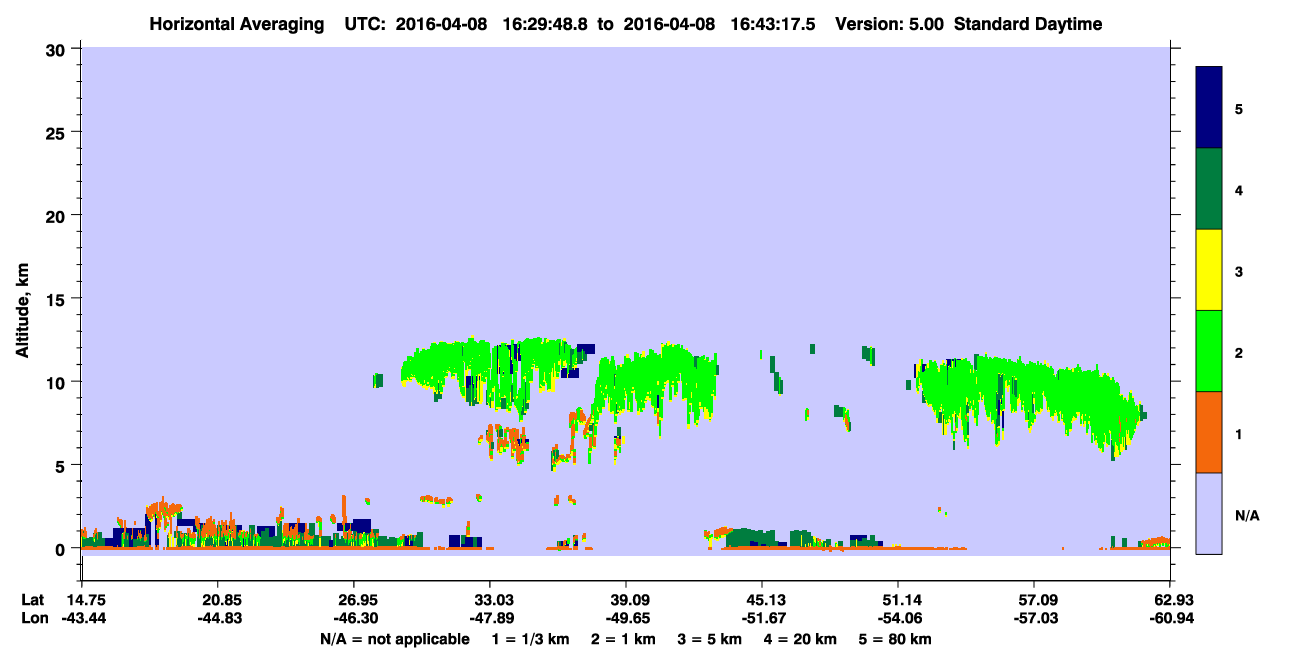Click the 30 tick label on altitude axis

(58, 49)
